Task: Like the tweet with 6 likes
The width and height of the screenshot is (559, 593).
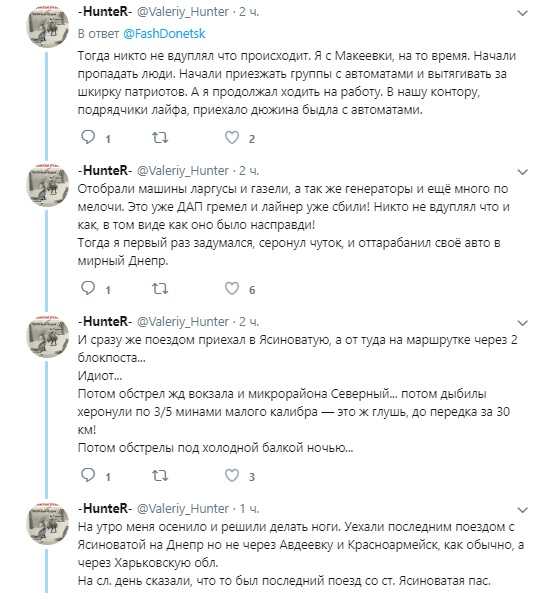Action: pos(232,289)
